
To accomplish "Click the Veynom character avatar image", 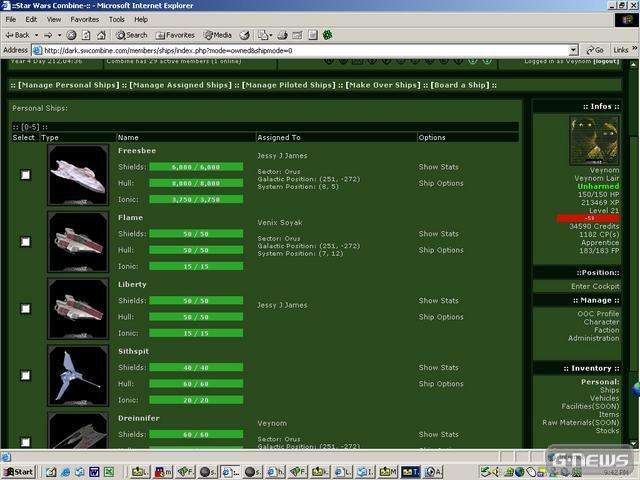I will (594, 140).
